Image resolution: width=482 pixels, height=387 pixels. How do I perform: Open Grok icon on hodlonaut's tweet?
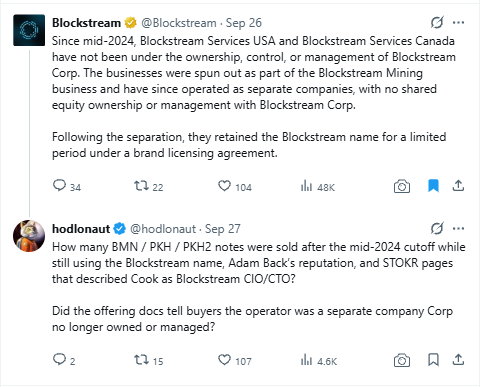(x=437, y=229)
